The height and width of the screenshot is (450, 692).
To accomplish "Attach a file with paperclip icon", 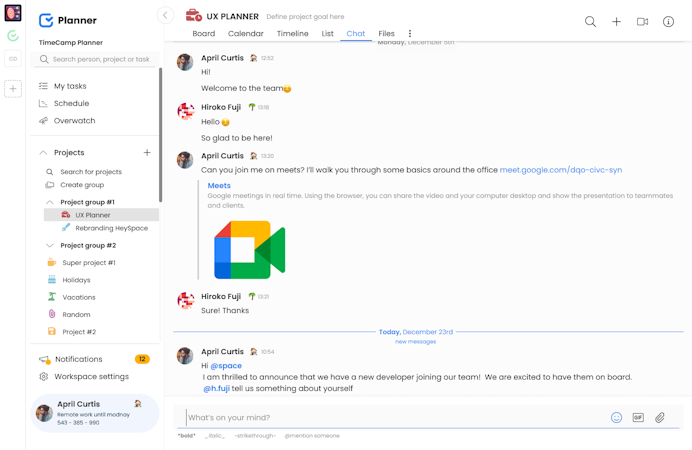I will click(x=660, y=417).
